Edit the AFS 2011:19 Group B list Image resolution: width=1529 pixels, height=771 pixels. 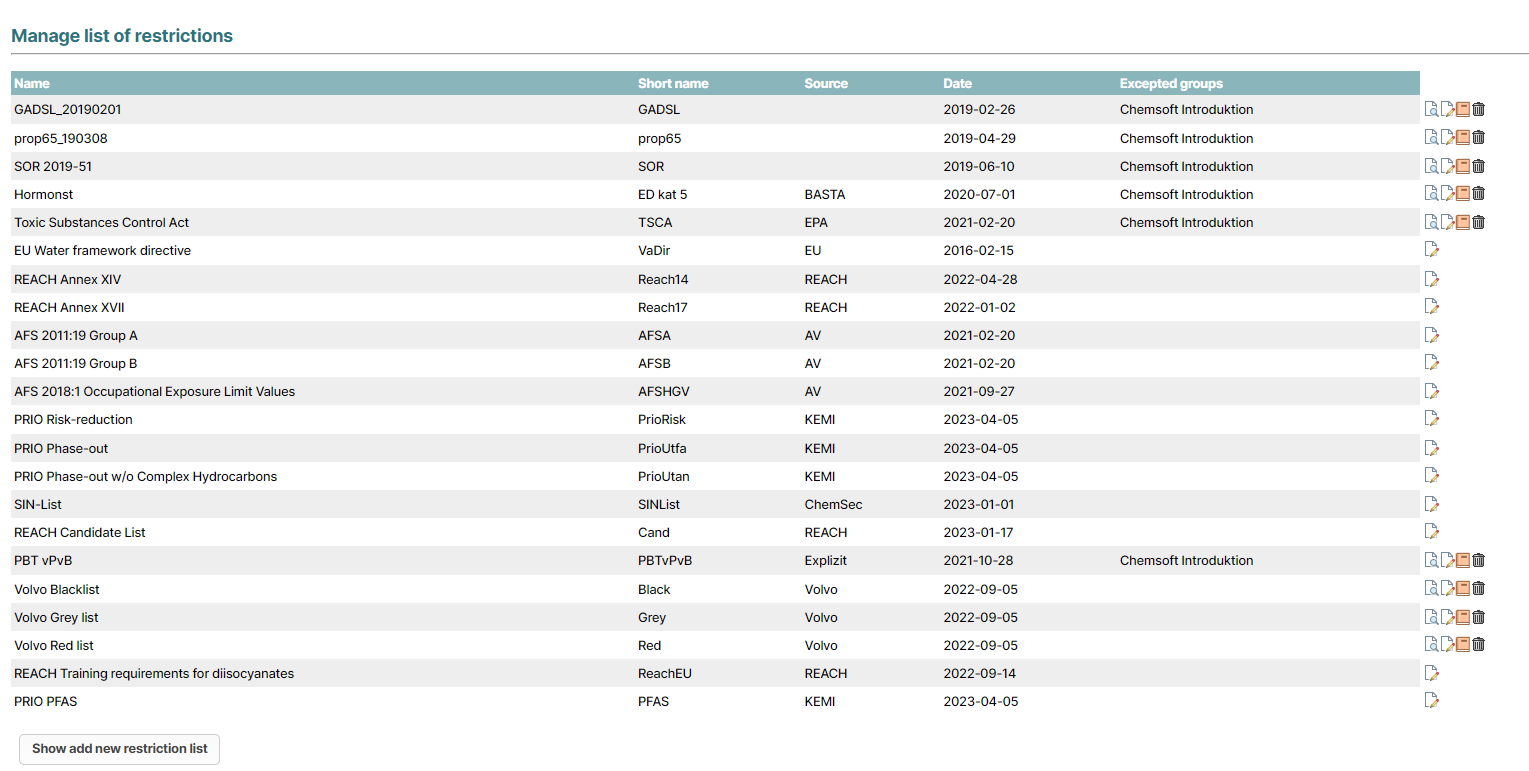point(1431,363)
